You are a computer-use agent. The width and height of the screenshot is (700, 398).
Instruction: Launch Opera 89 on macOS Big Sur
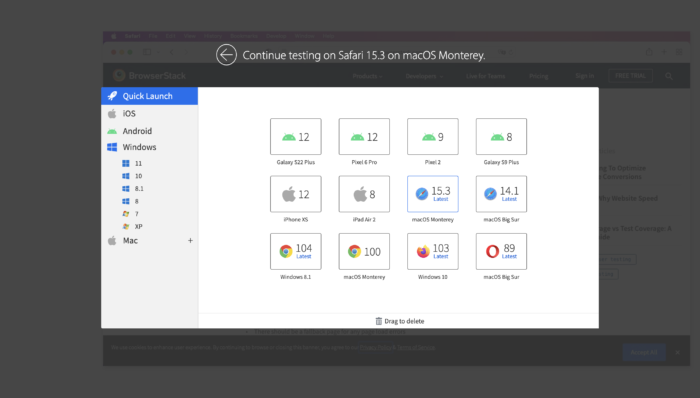(501, 251)
